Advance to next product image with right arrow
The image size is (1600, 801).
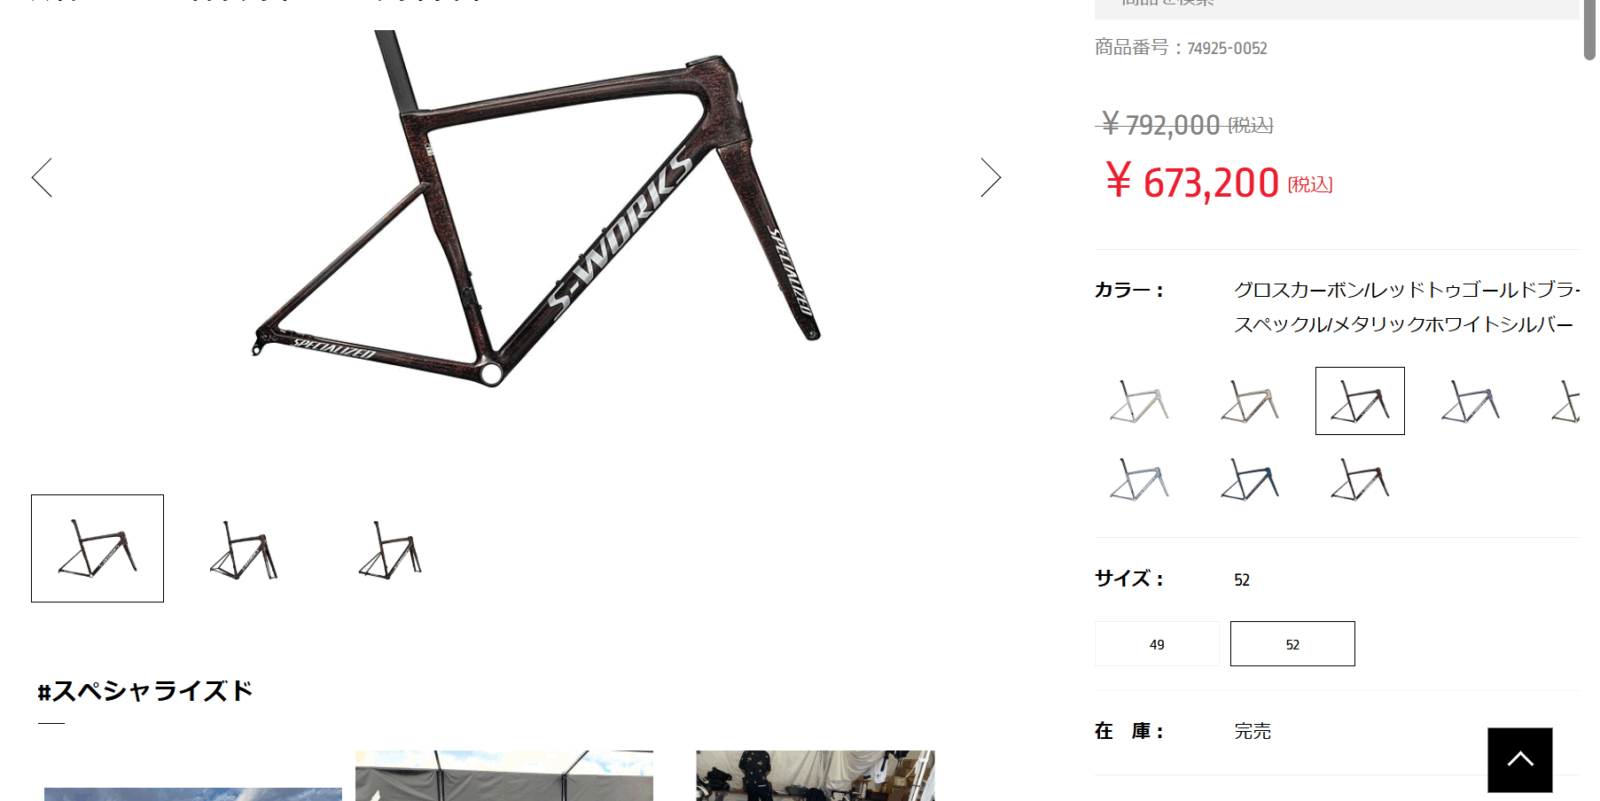click(990, 178)
